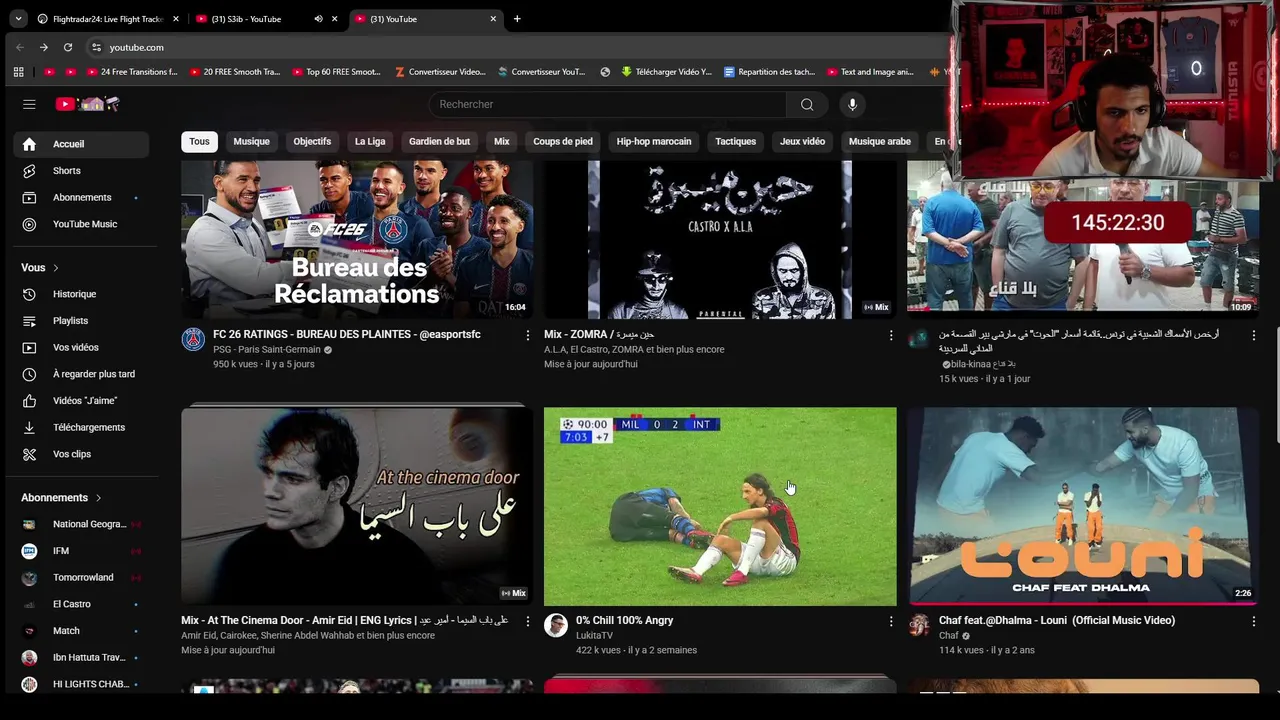Screen dimensions: 1280x720
Task: Open 24 Free Transitions bookmark
Action: [132, 72]
